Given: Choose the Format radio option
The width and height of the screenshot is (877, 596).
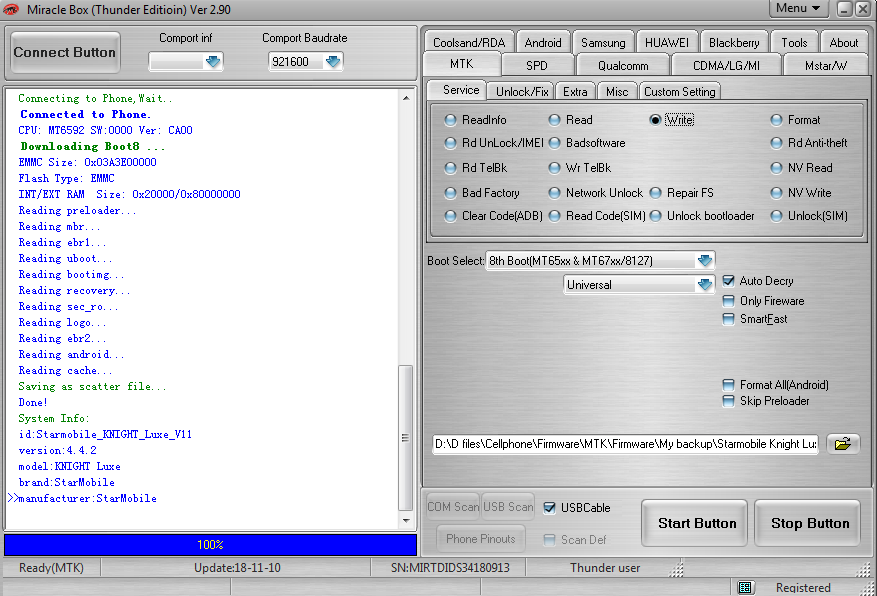Looking at the screenshot, I should click(776, 120).
